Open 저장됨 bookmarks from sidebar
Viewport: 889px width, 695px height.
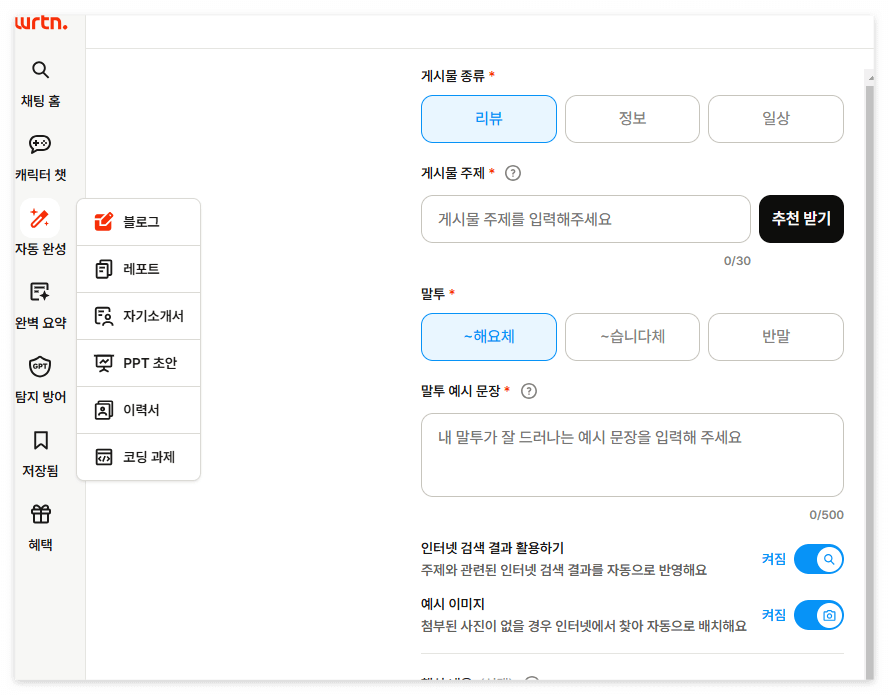[40, 450]
